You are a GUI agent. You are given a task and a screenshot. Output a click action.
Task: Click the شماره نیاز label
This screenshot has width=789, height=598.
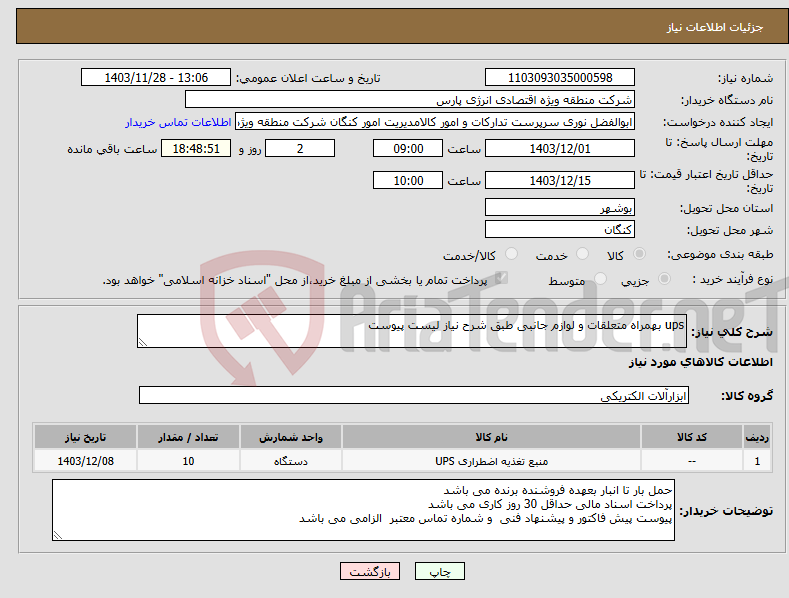(745, 79)
